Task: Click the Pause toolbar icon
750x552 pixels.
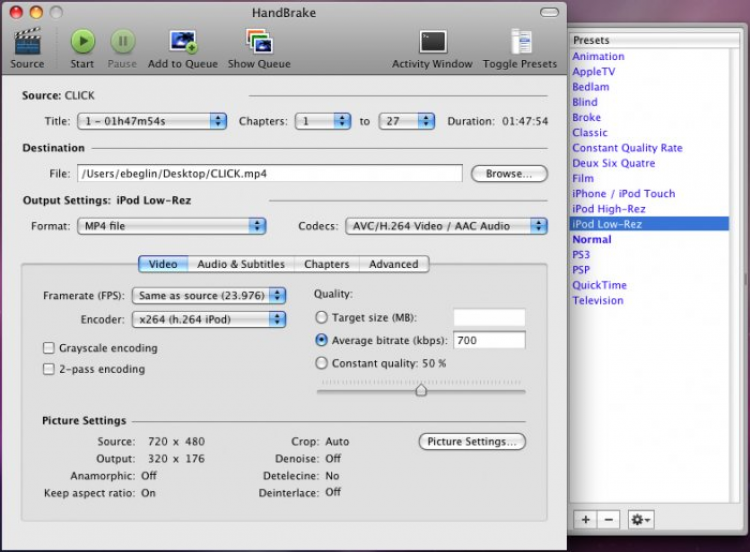Action: pos(122,42)
